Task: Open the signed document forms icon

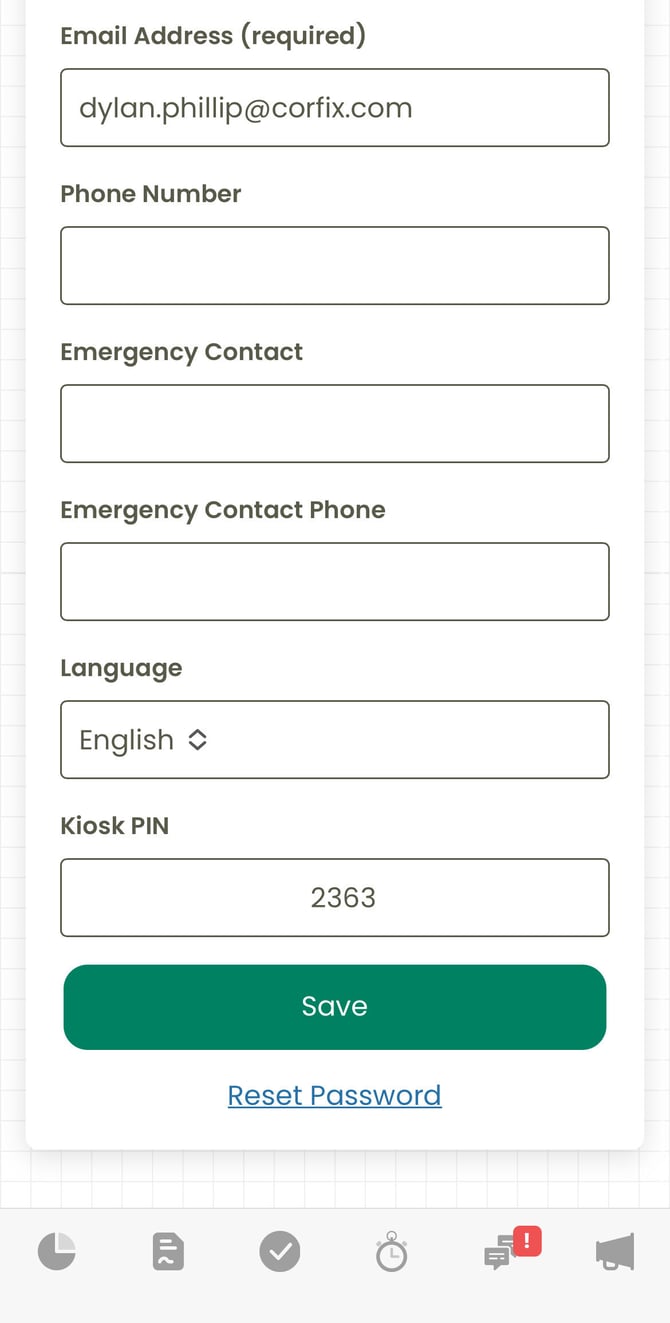Action: coord(168,1251)
